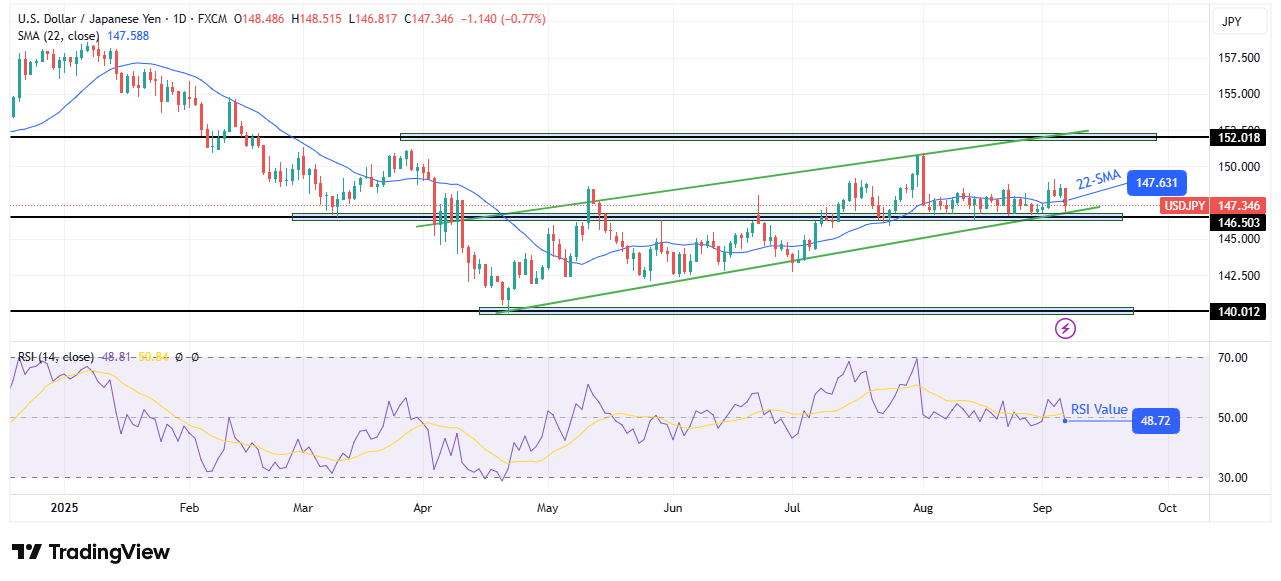Screen dimensions: 1281x581
Task: Click the 152.018 resistance price label
Action: 1237,138
